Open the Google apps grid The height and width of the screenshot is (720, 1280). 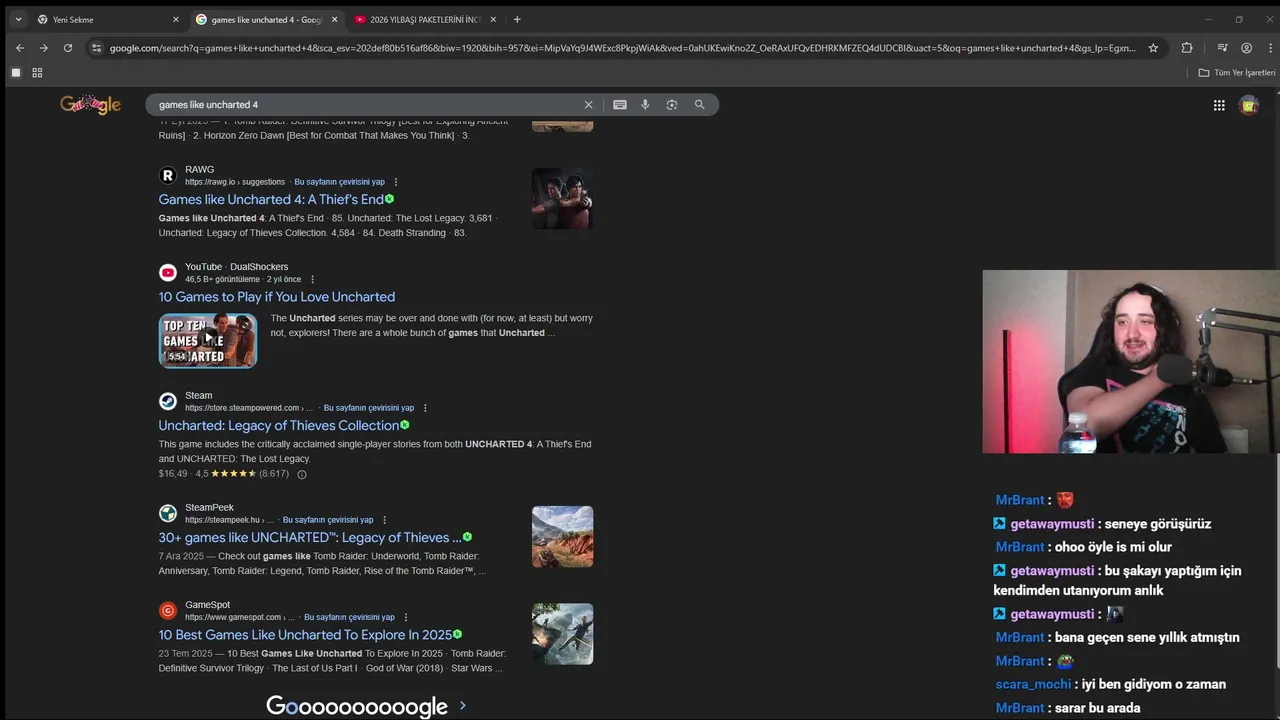[1219, 105]
